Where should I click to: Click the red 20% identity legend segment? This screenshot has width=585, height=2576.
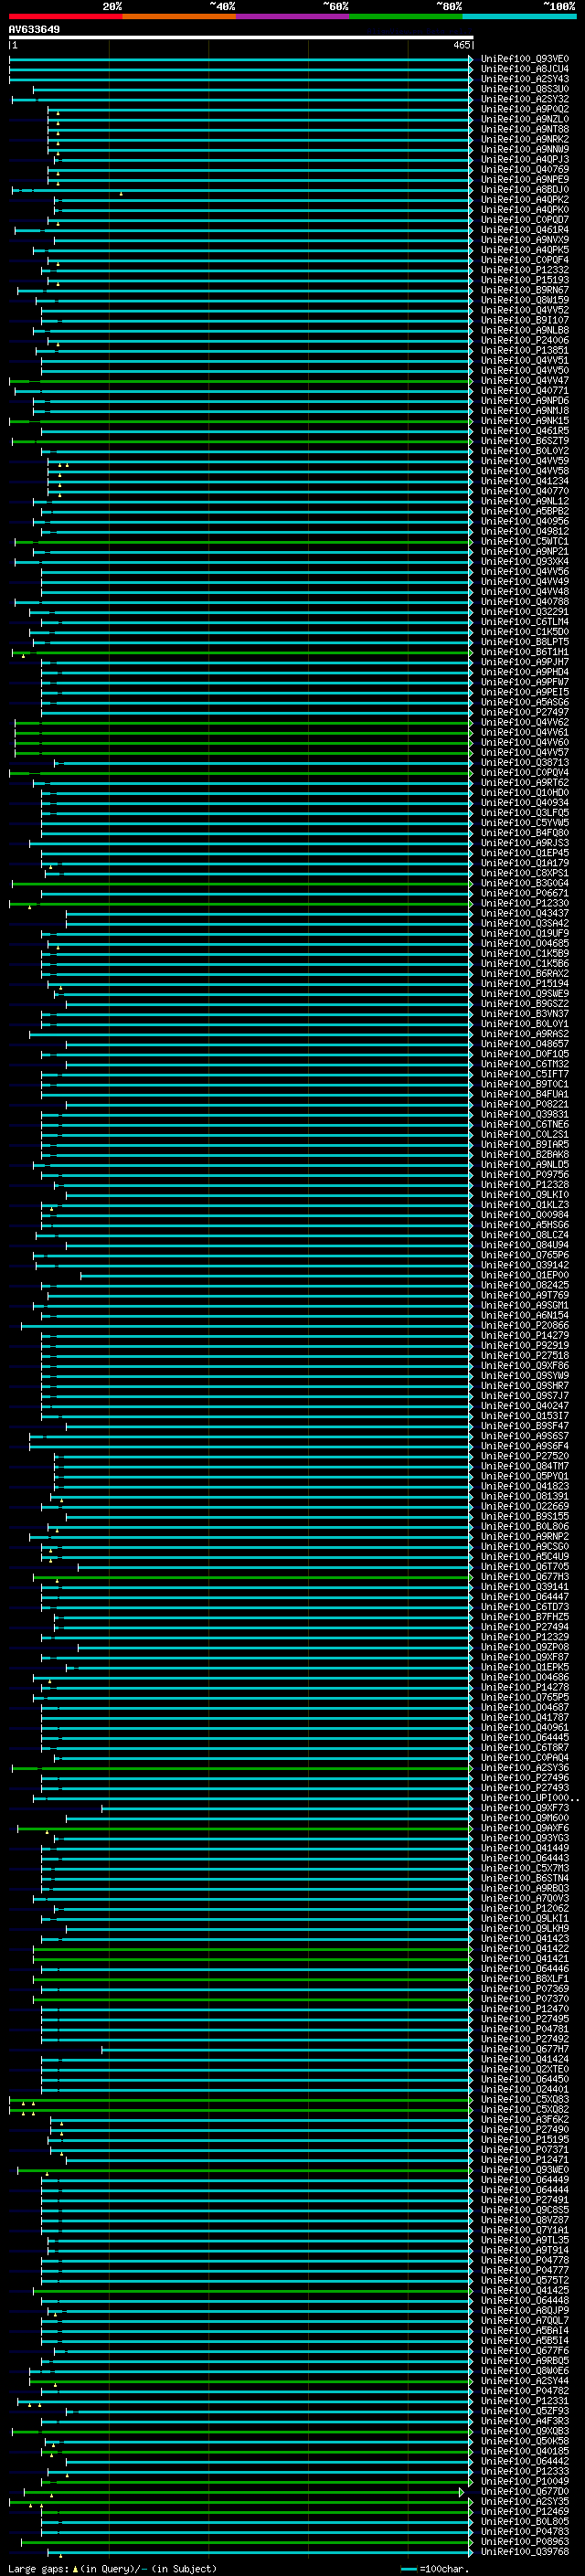click(65, 16)
